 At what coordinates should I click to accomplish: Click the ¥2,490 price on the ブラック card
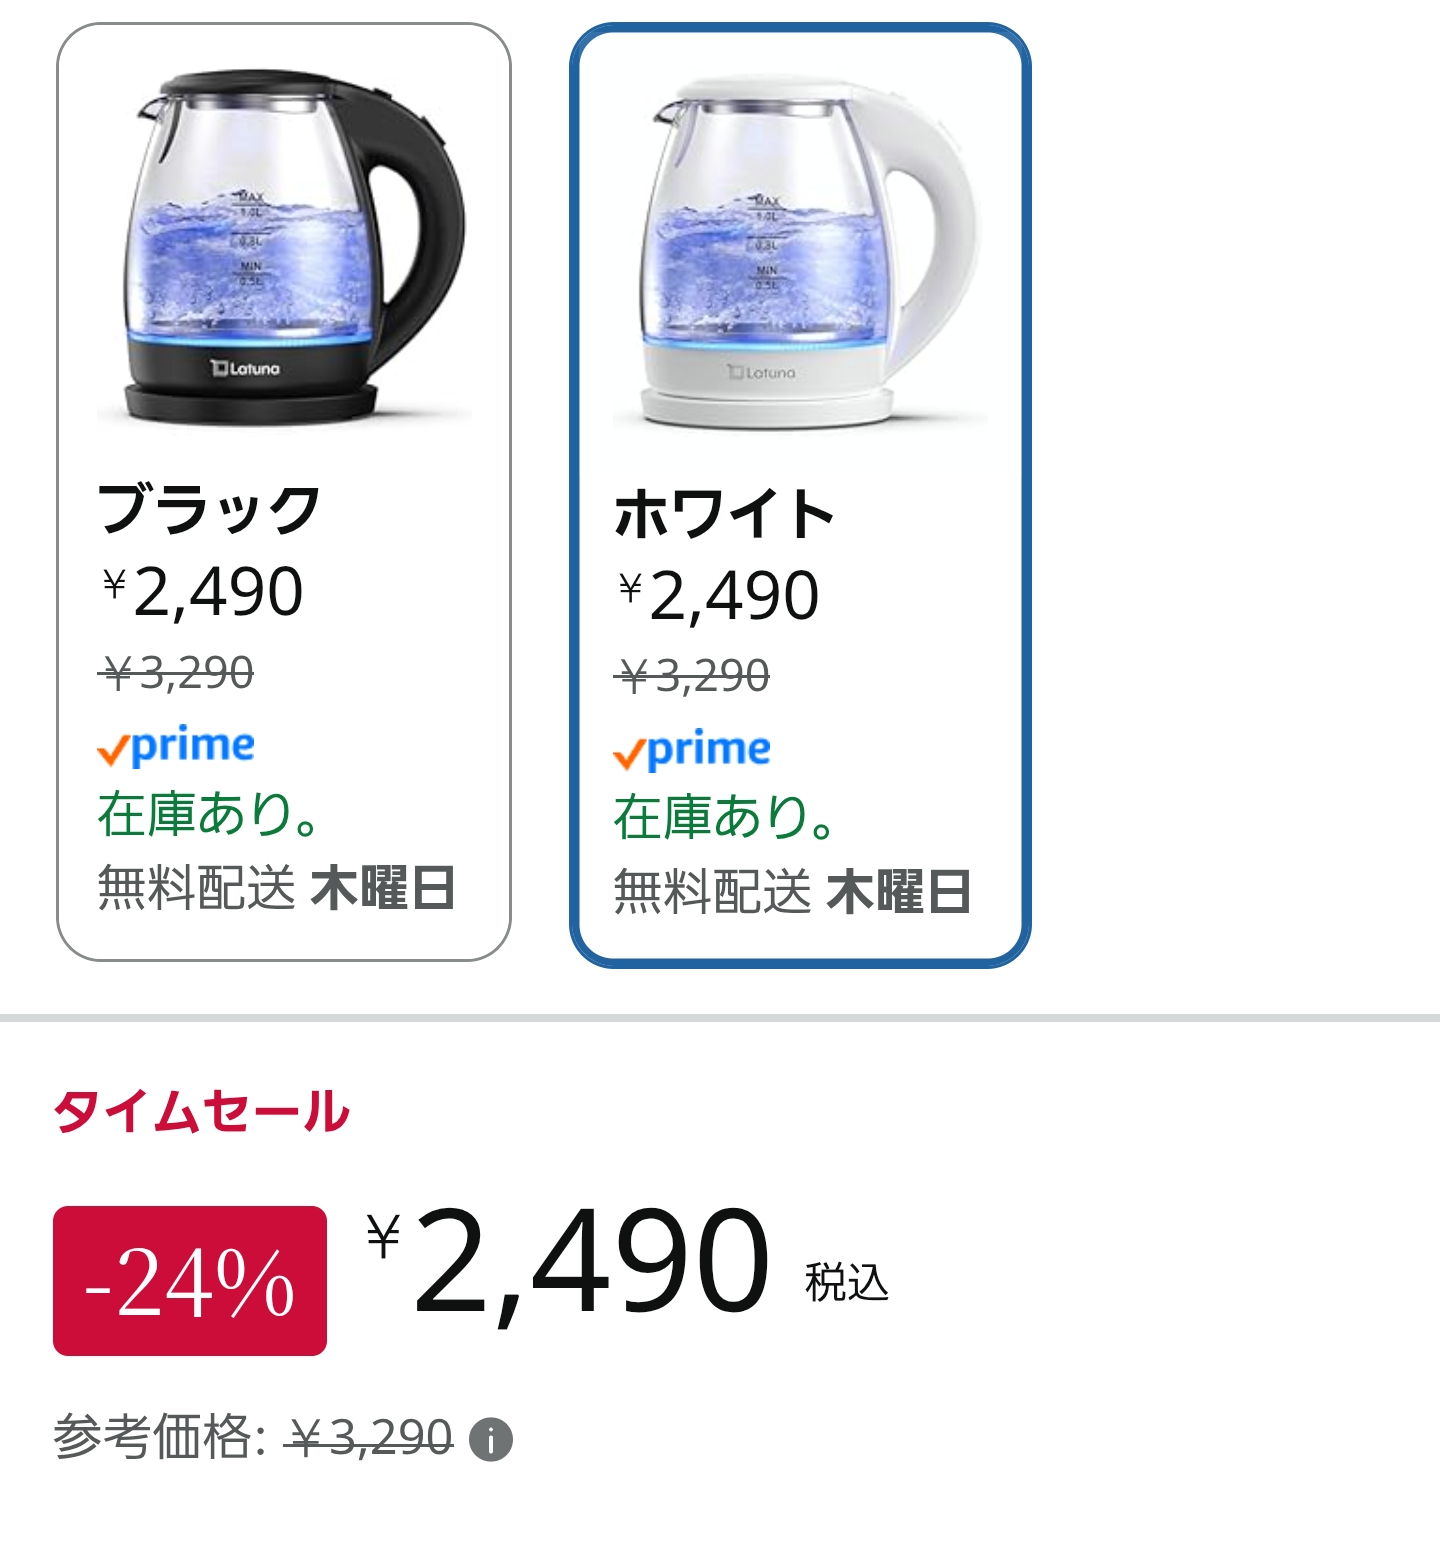point(203,591)
